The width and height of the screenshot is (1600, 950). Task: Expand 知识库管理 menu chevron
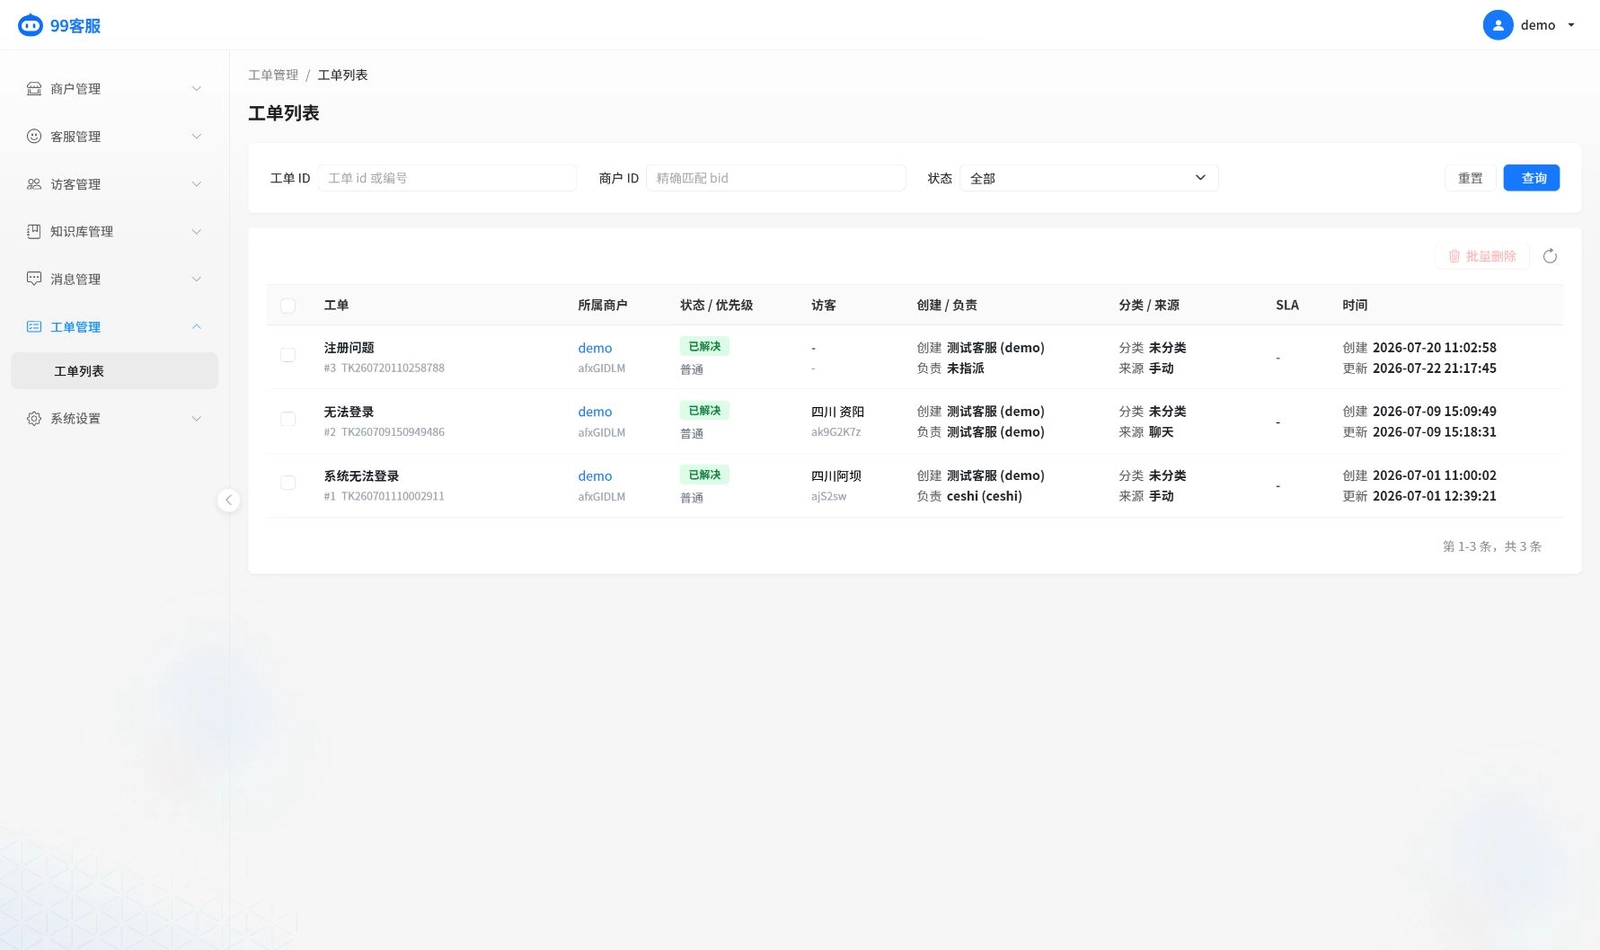(x=196, y=231)
